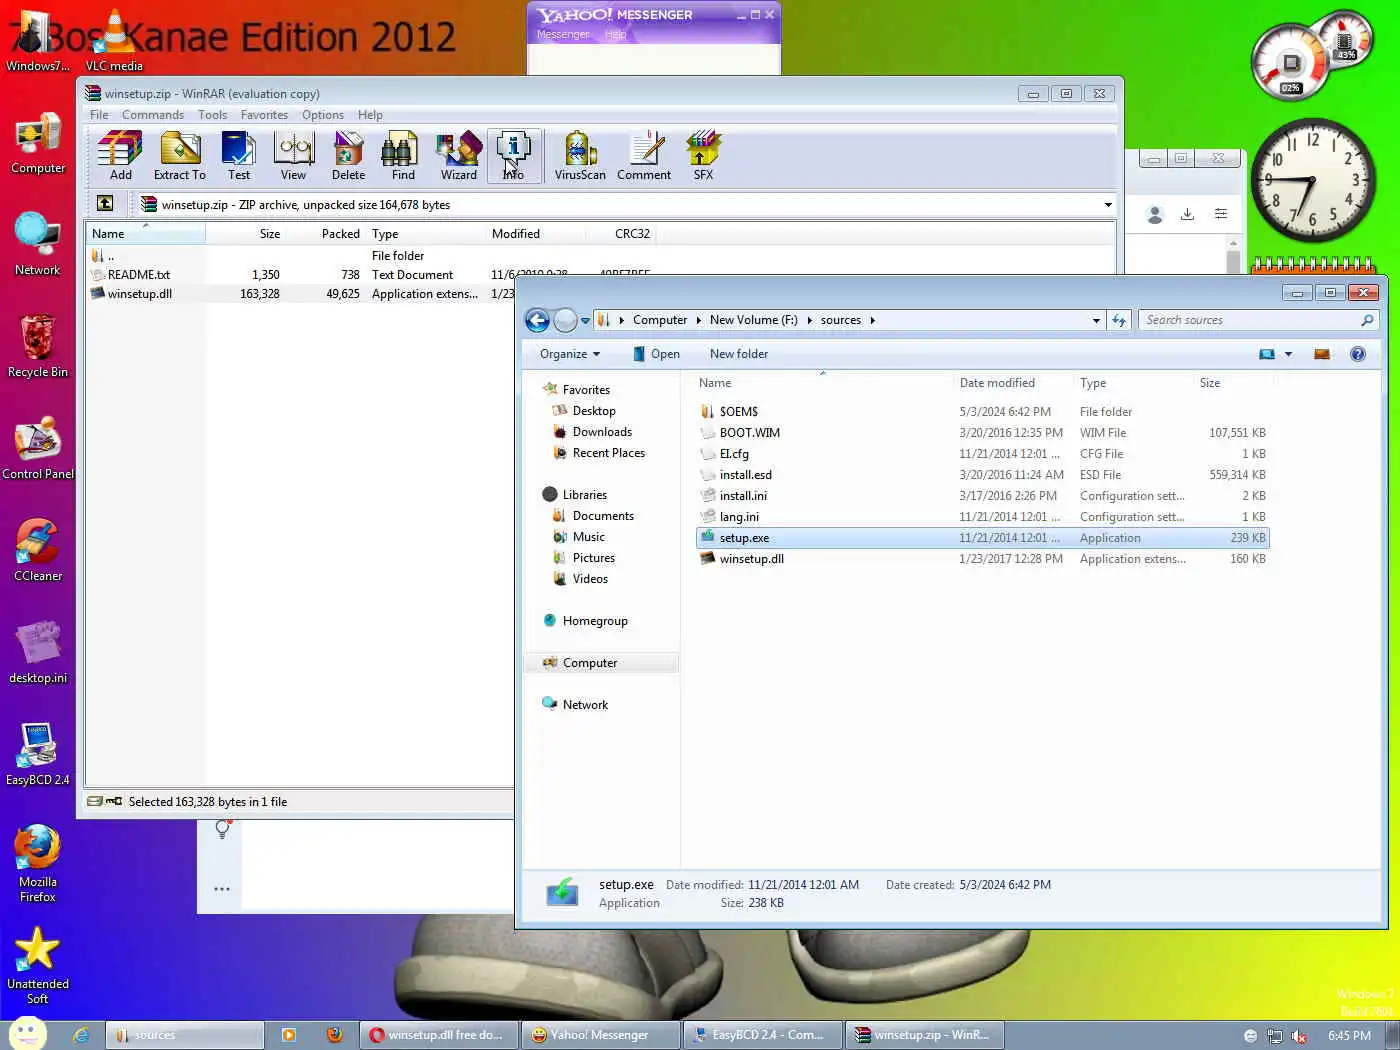Open the View file tool in WinRAR
The height and width of the screenshot is (1050, 1400).
tap(293, 156)
